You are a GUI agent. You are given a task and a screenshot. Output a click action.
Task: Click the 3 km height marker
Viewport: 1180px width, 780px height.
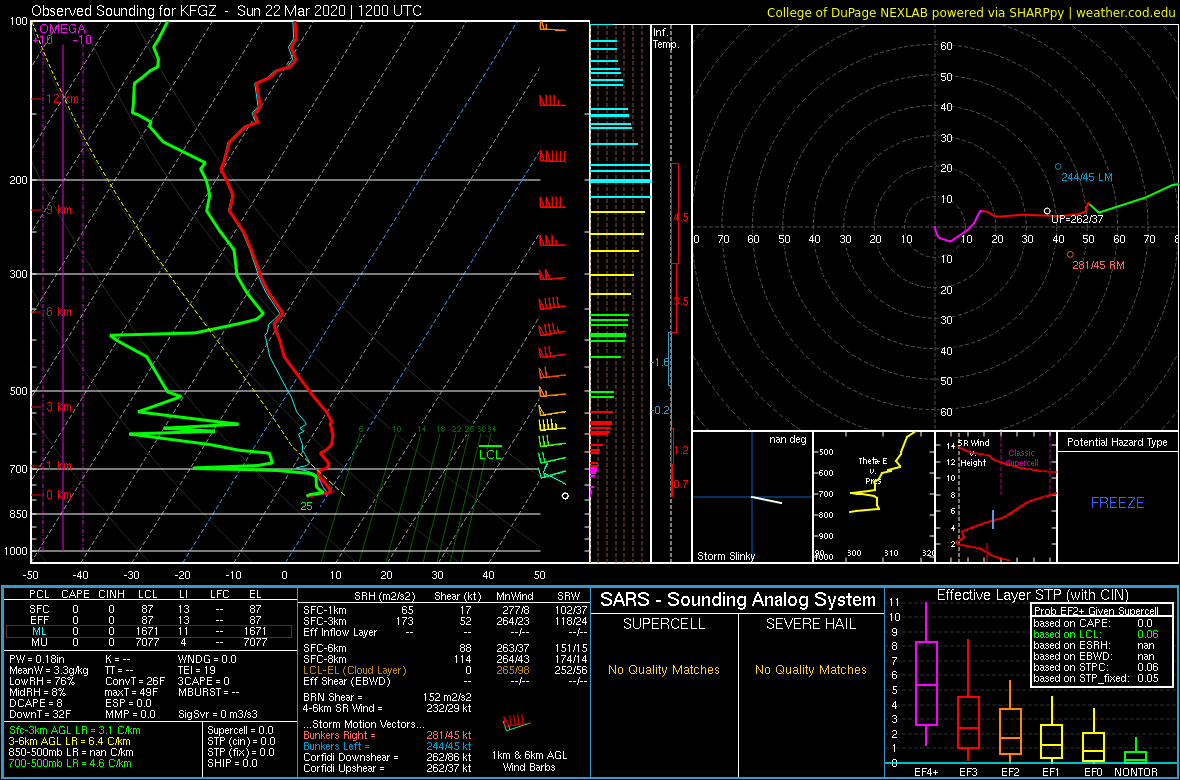pos(58,407)
